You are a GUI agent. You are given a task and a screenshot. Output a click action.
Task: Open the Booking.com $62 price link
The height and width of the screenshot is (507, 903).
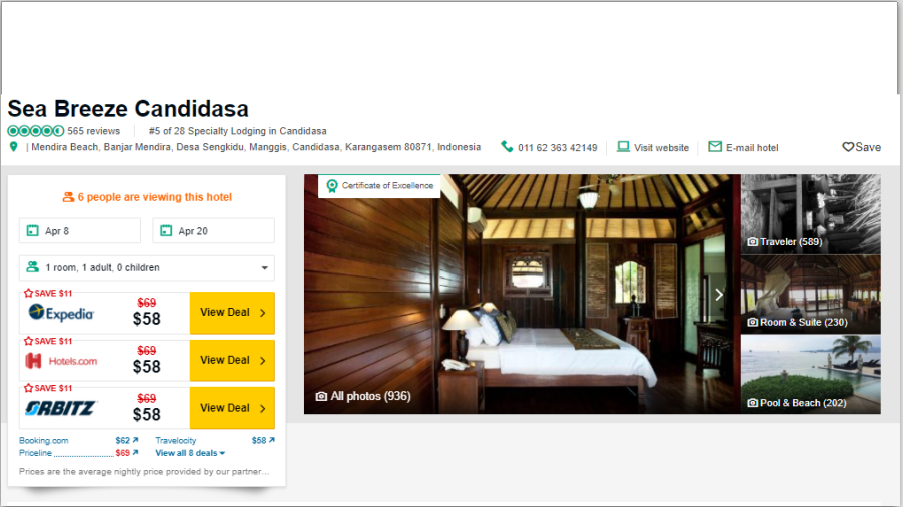click(127, 440)
